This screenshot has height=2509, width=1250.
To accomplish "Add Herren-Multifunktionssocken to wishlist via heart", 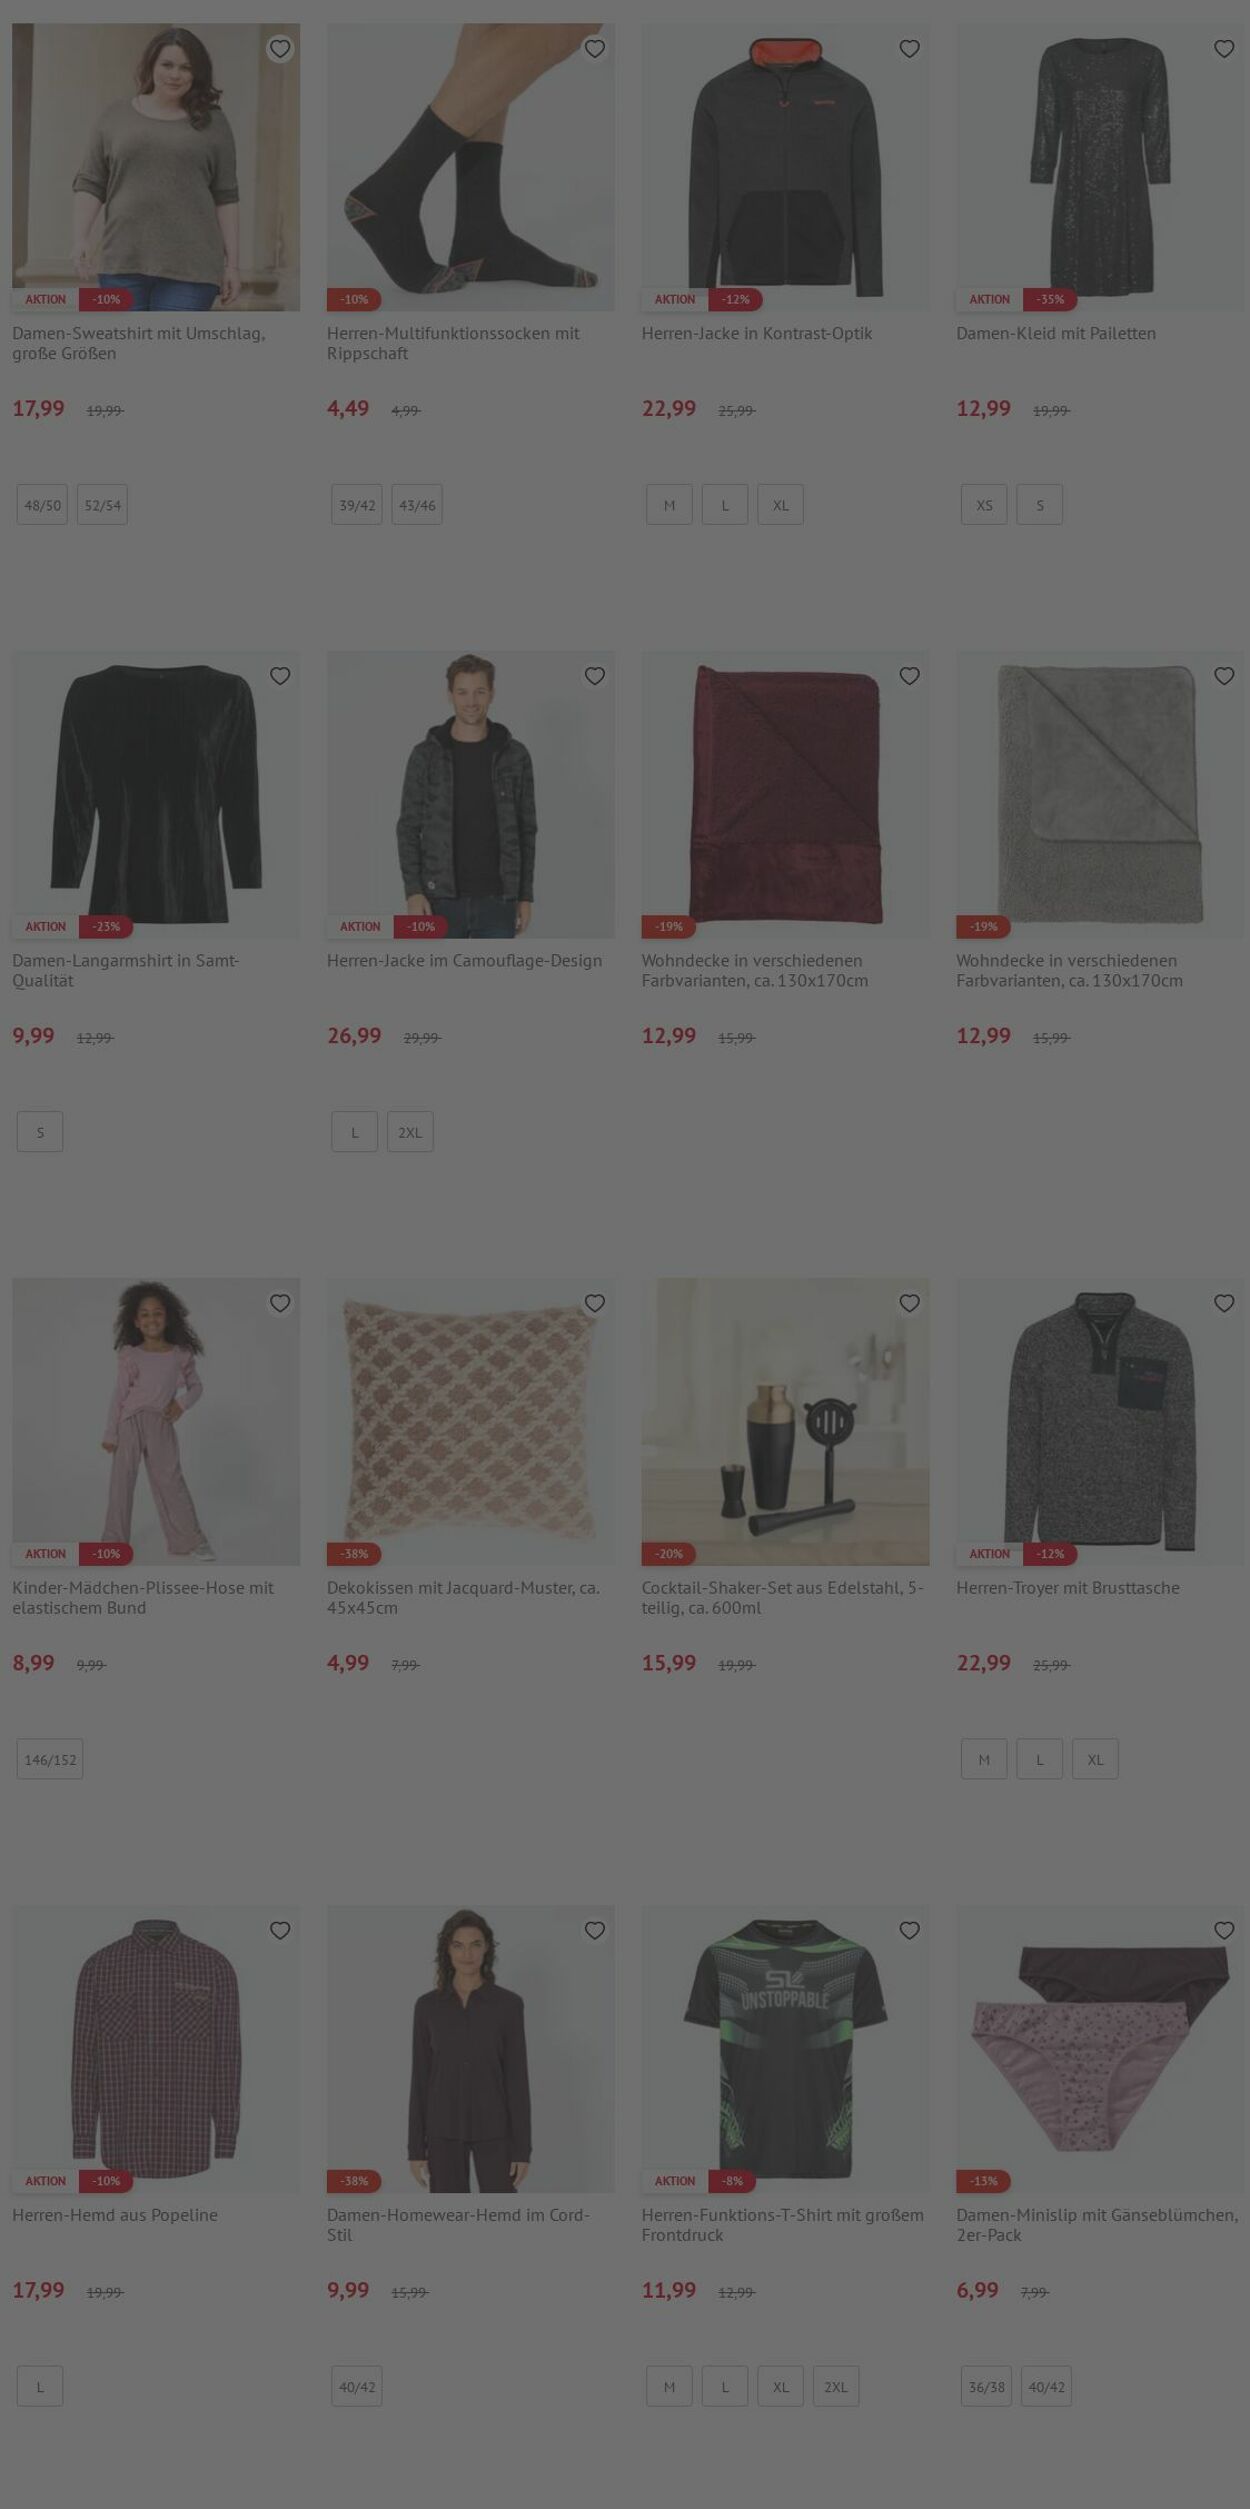I will (x=595, y=49).
